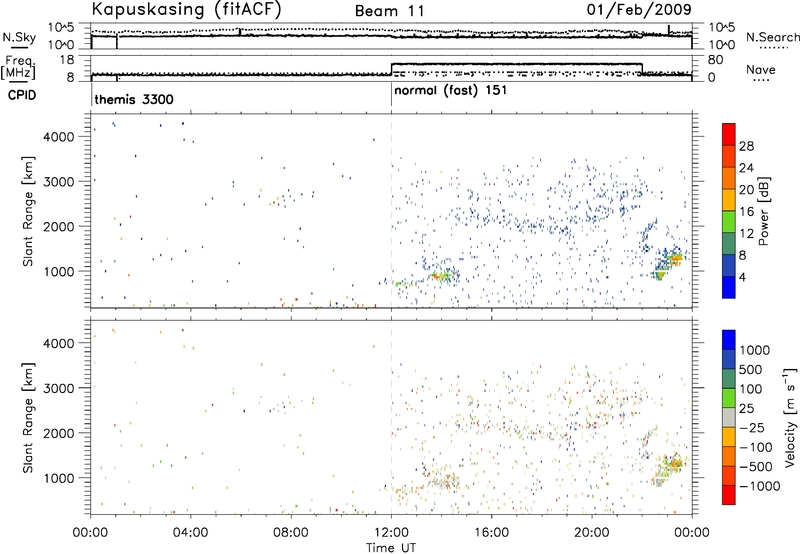The height and width of the screenshot is (554, 800).
Task: Pick the gray −25 to 25 Velocity colorbar segment
Action: [x=729, y=418]
